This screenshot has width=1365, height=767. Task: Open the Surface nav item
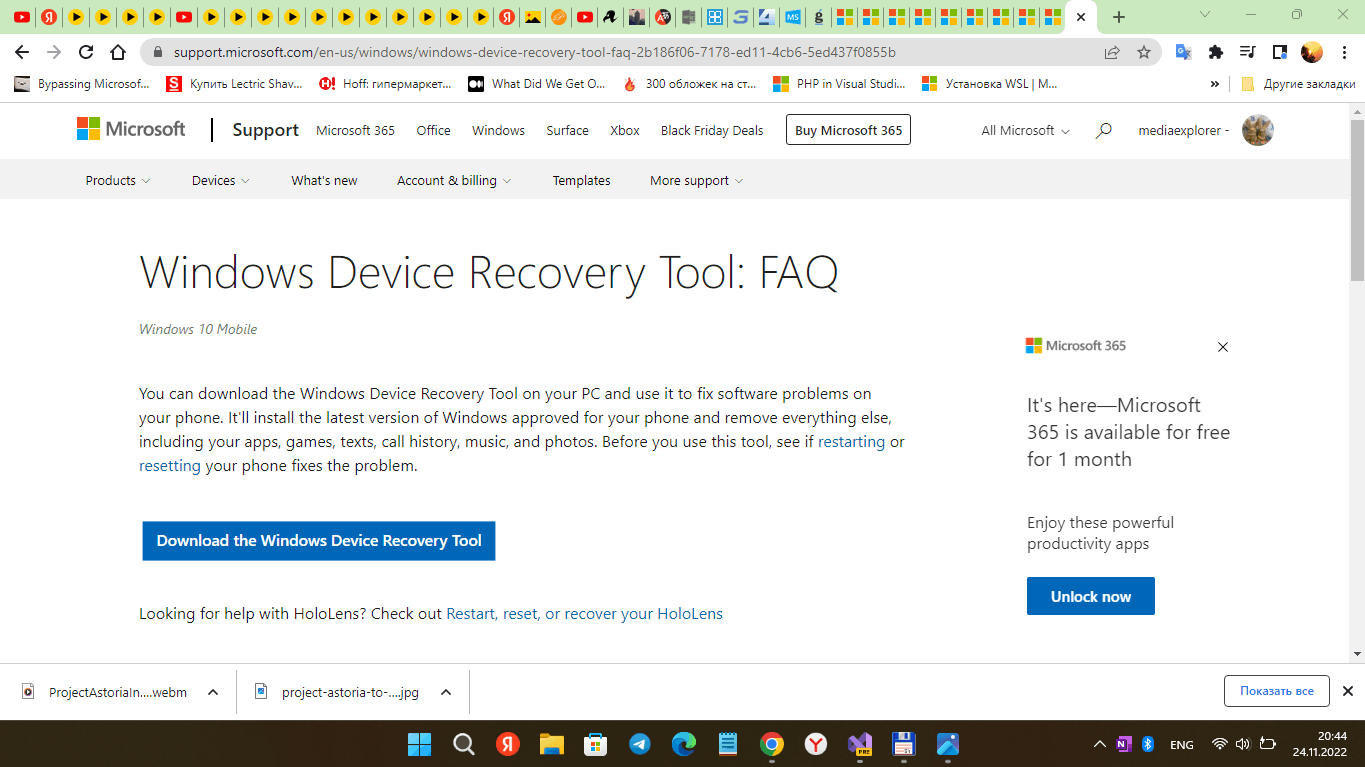pyautogui.click(x=567, y=130)
